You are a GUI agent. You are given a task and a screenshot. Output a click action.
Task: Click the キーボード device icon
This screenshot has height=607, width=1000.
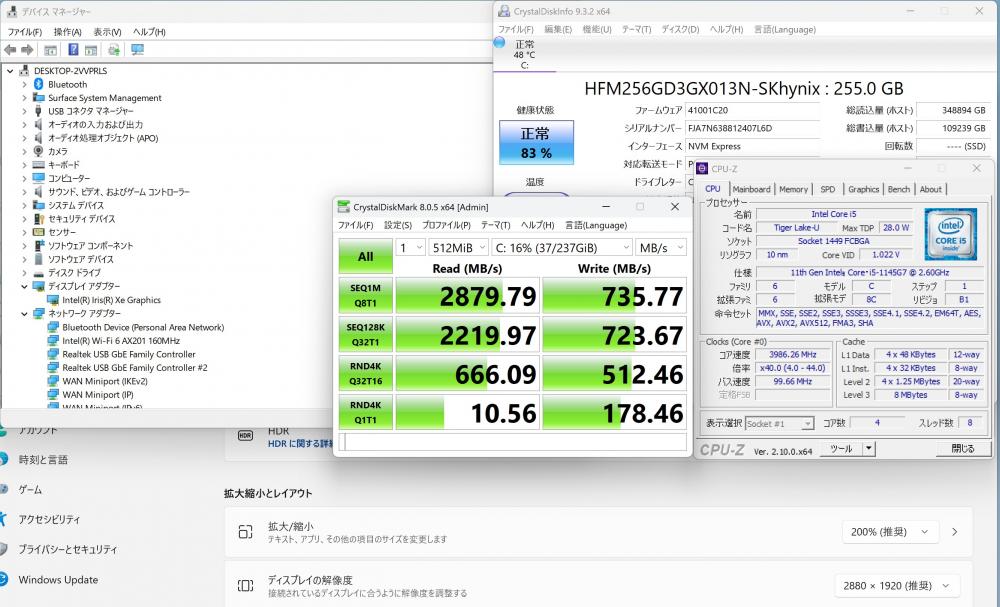coord(38,165)
